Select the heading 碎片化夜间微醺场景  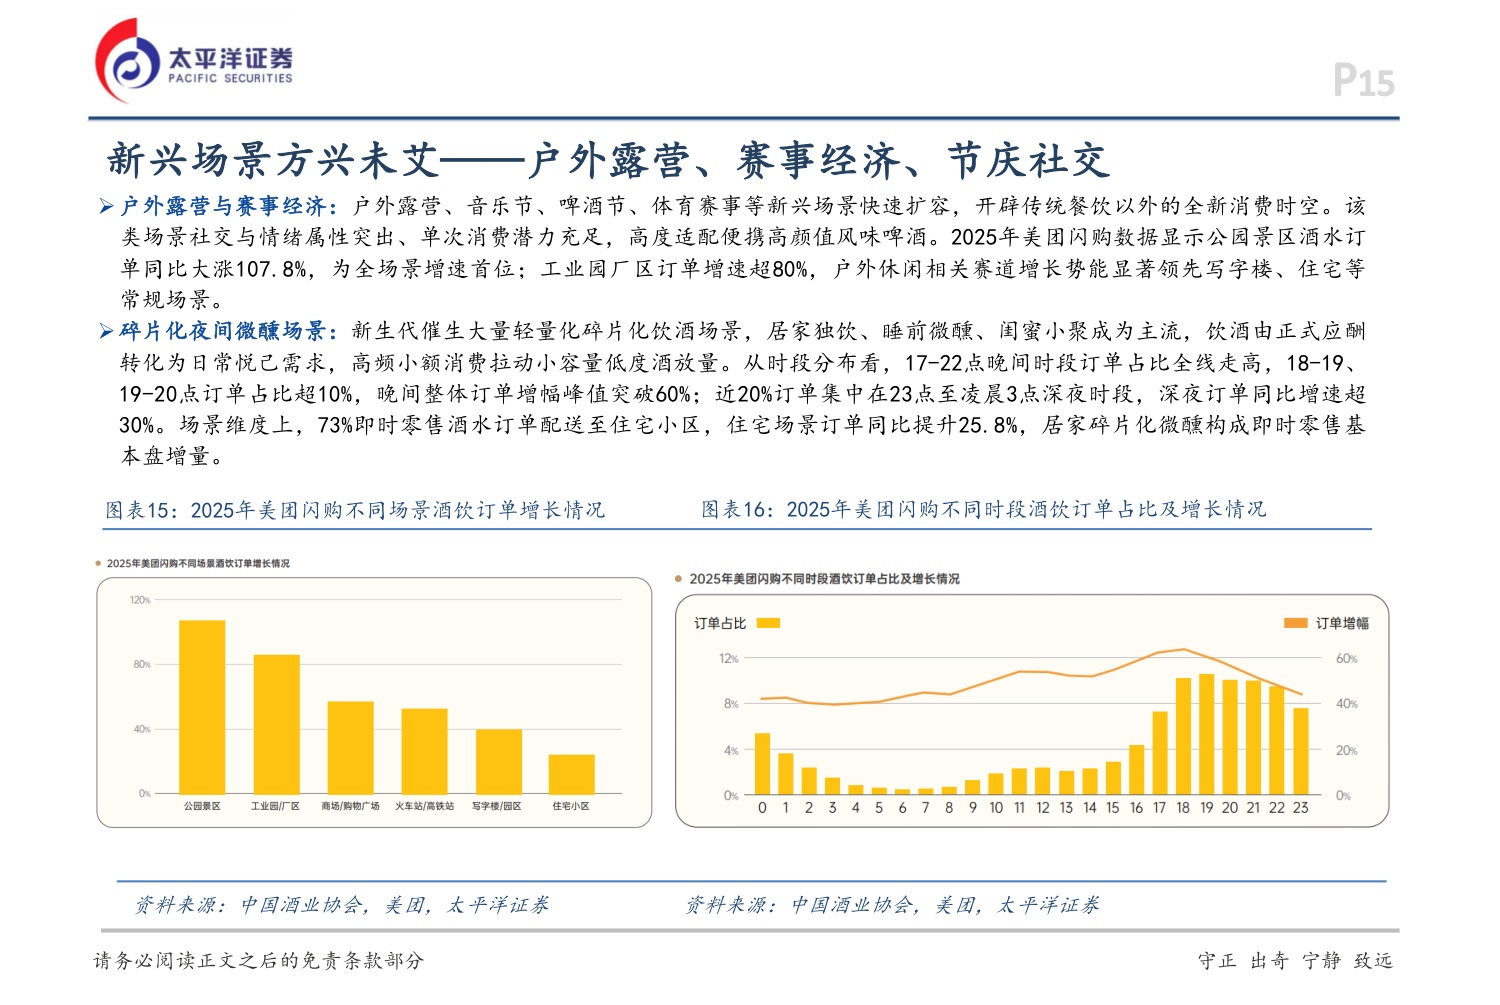[x=223, y=331]
